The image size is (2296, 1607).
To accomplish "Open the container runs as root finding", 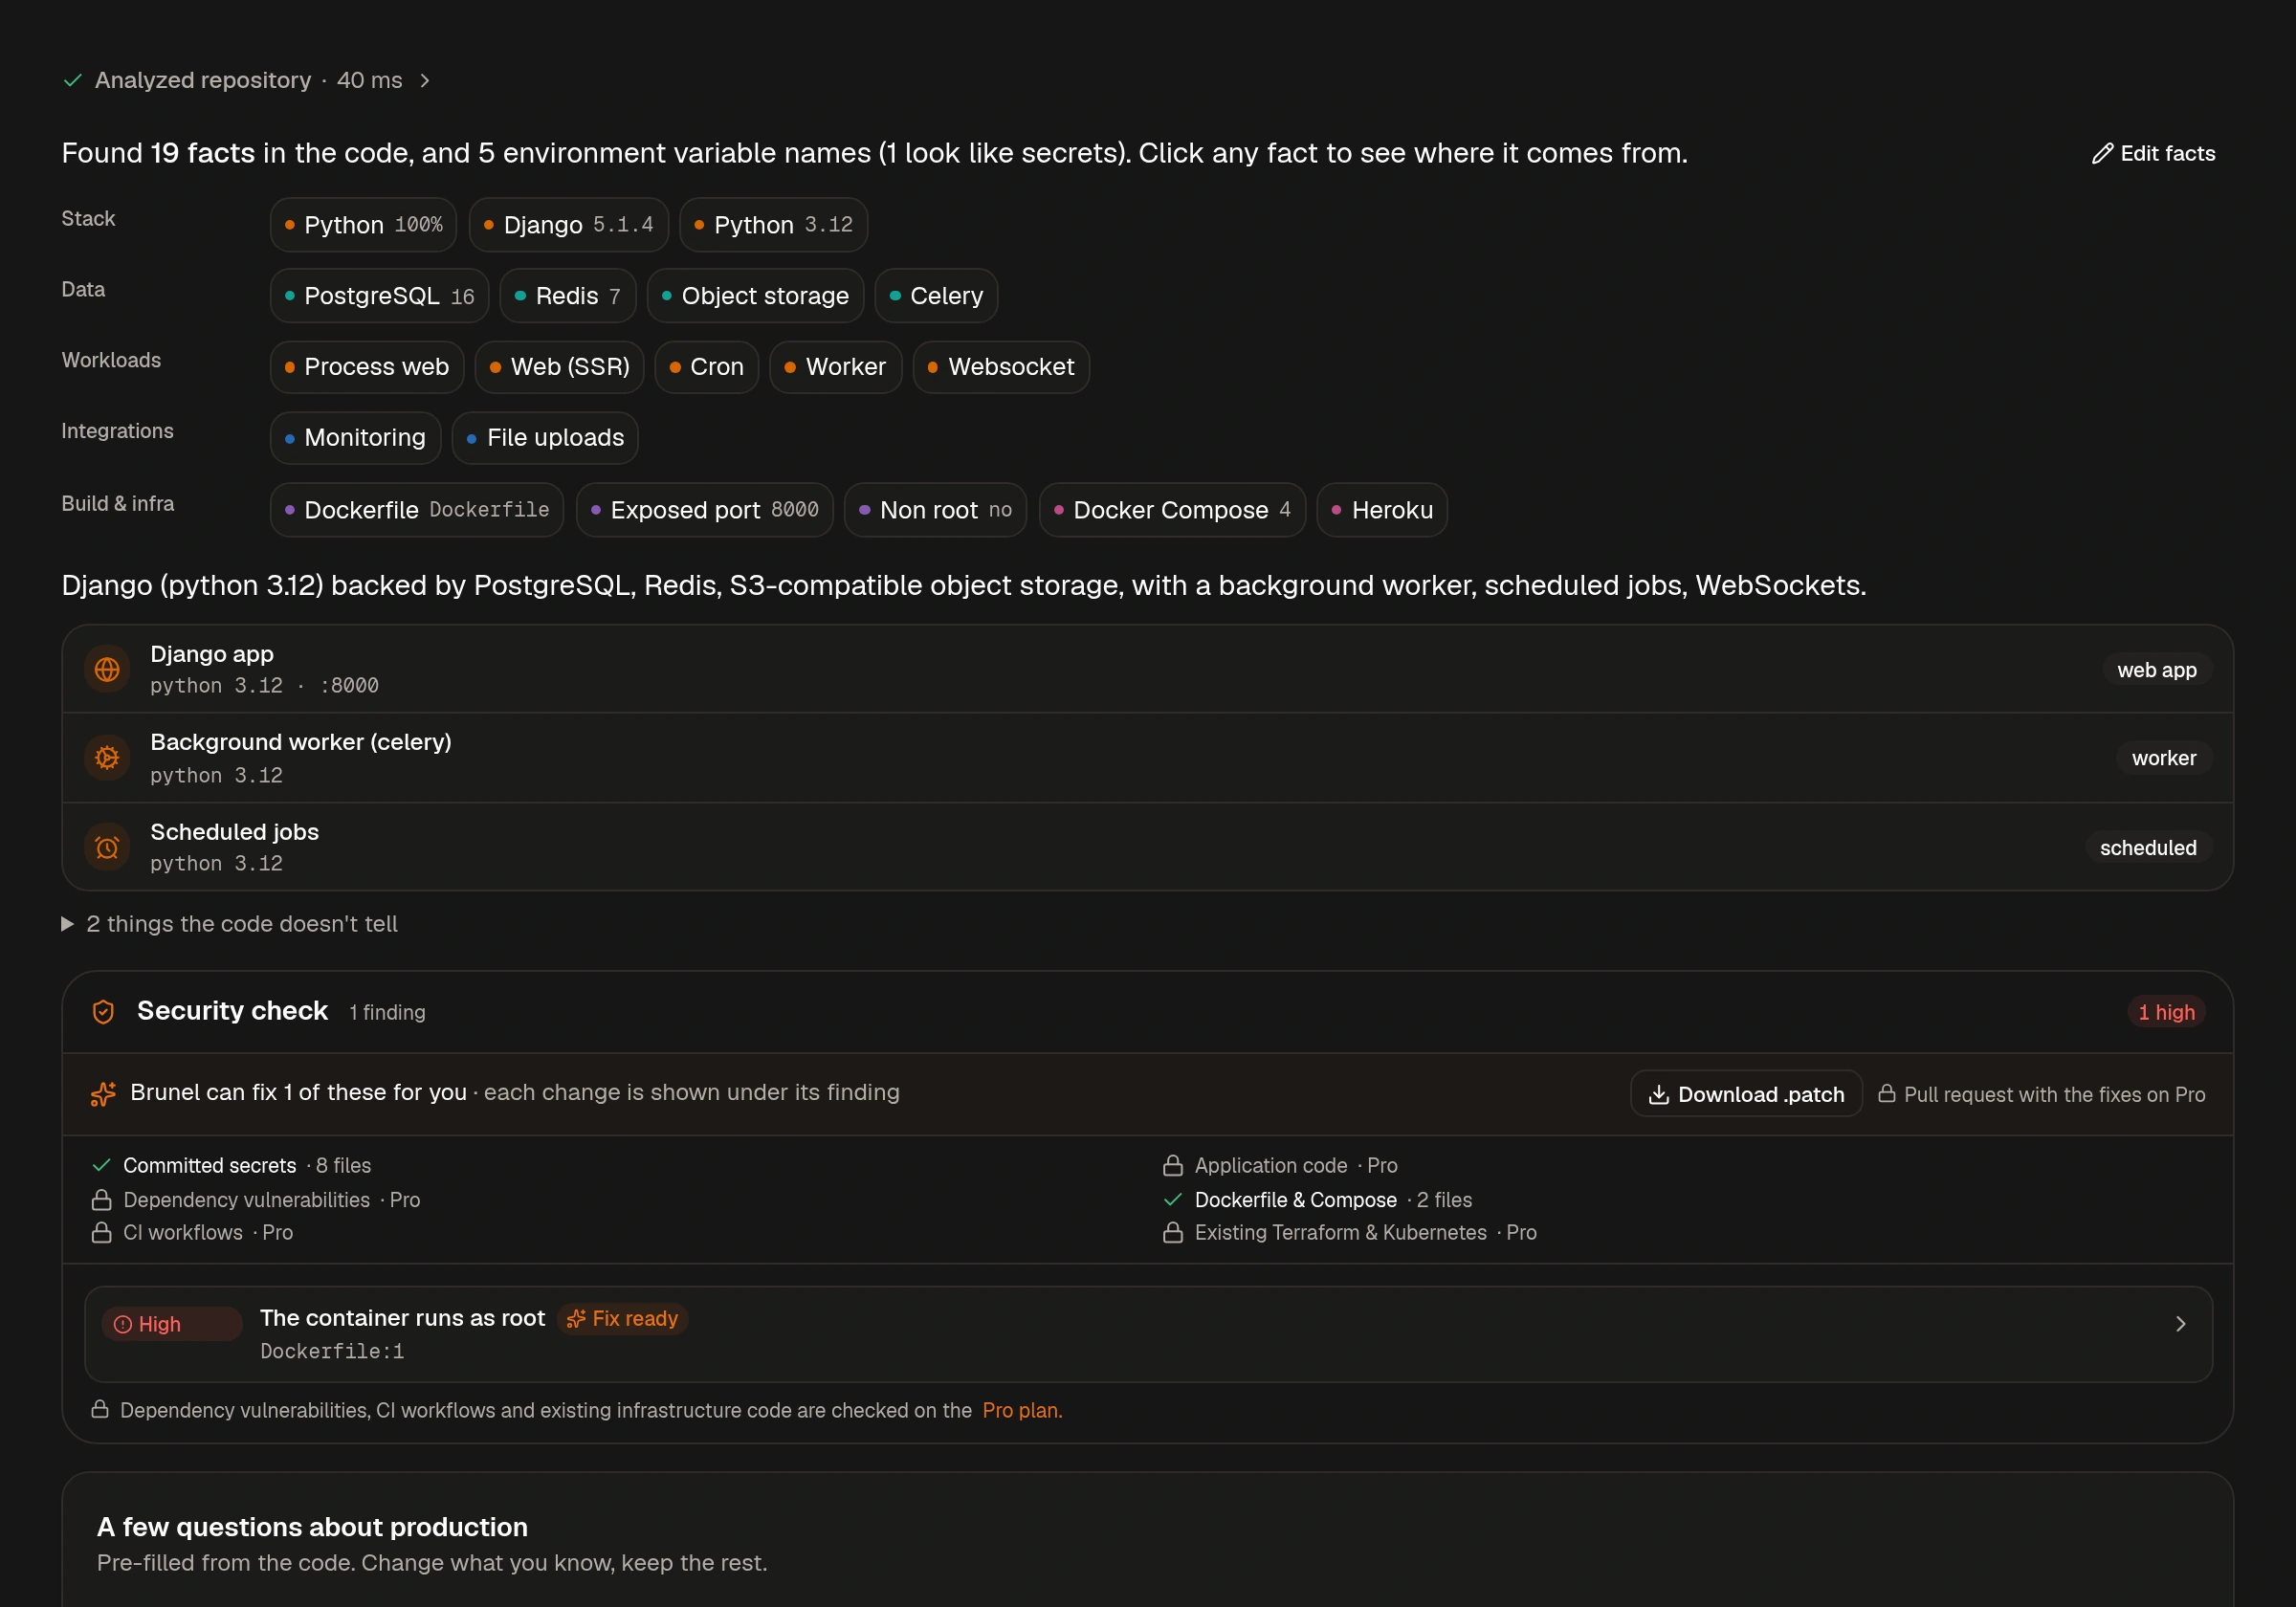I will pyautogui.click(x=1148, y=1334).
